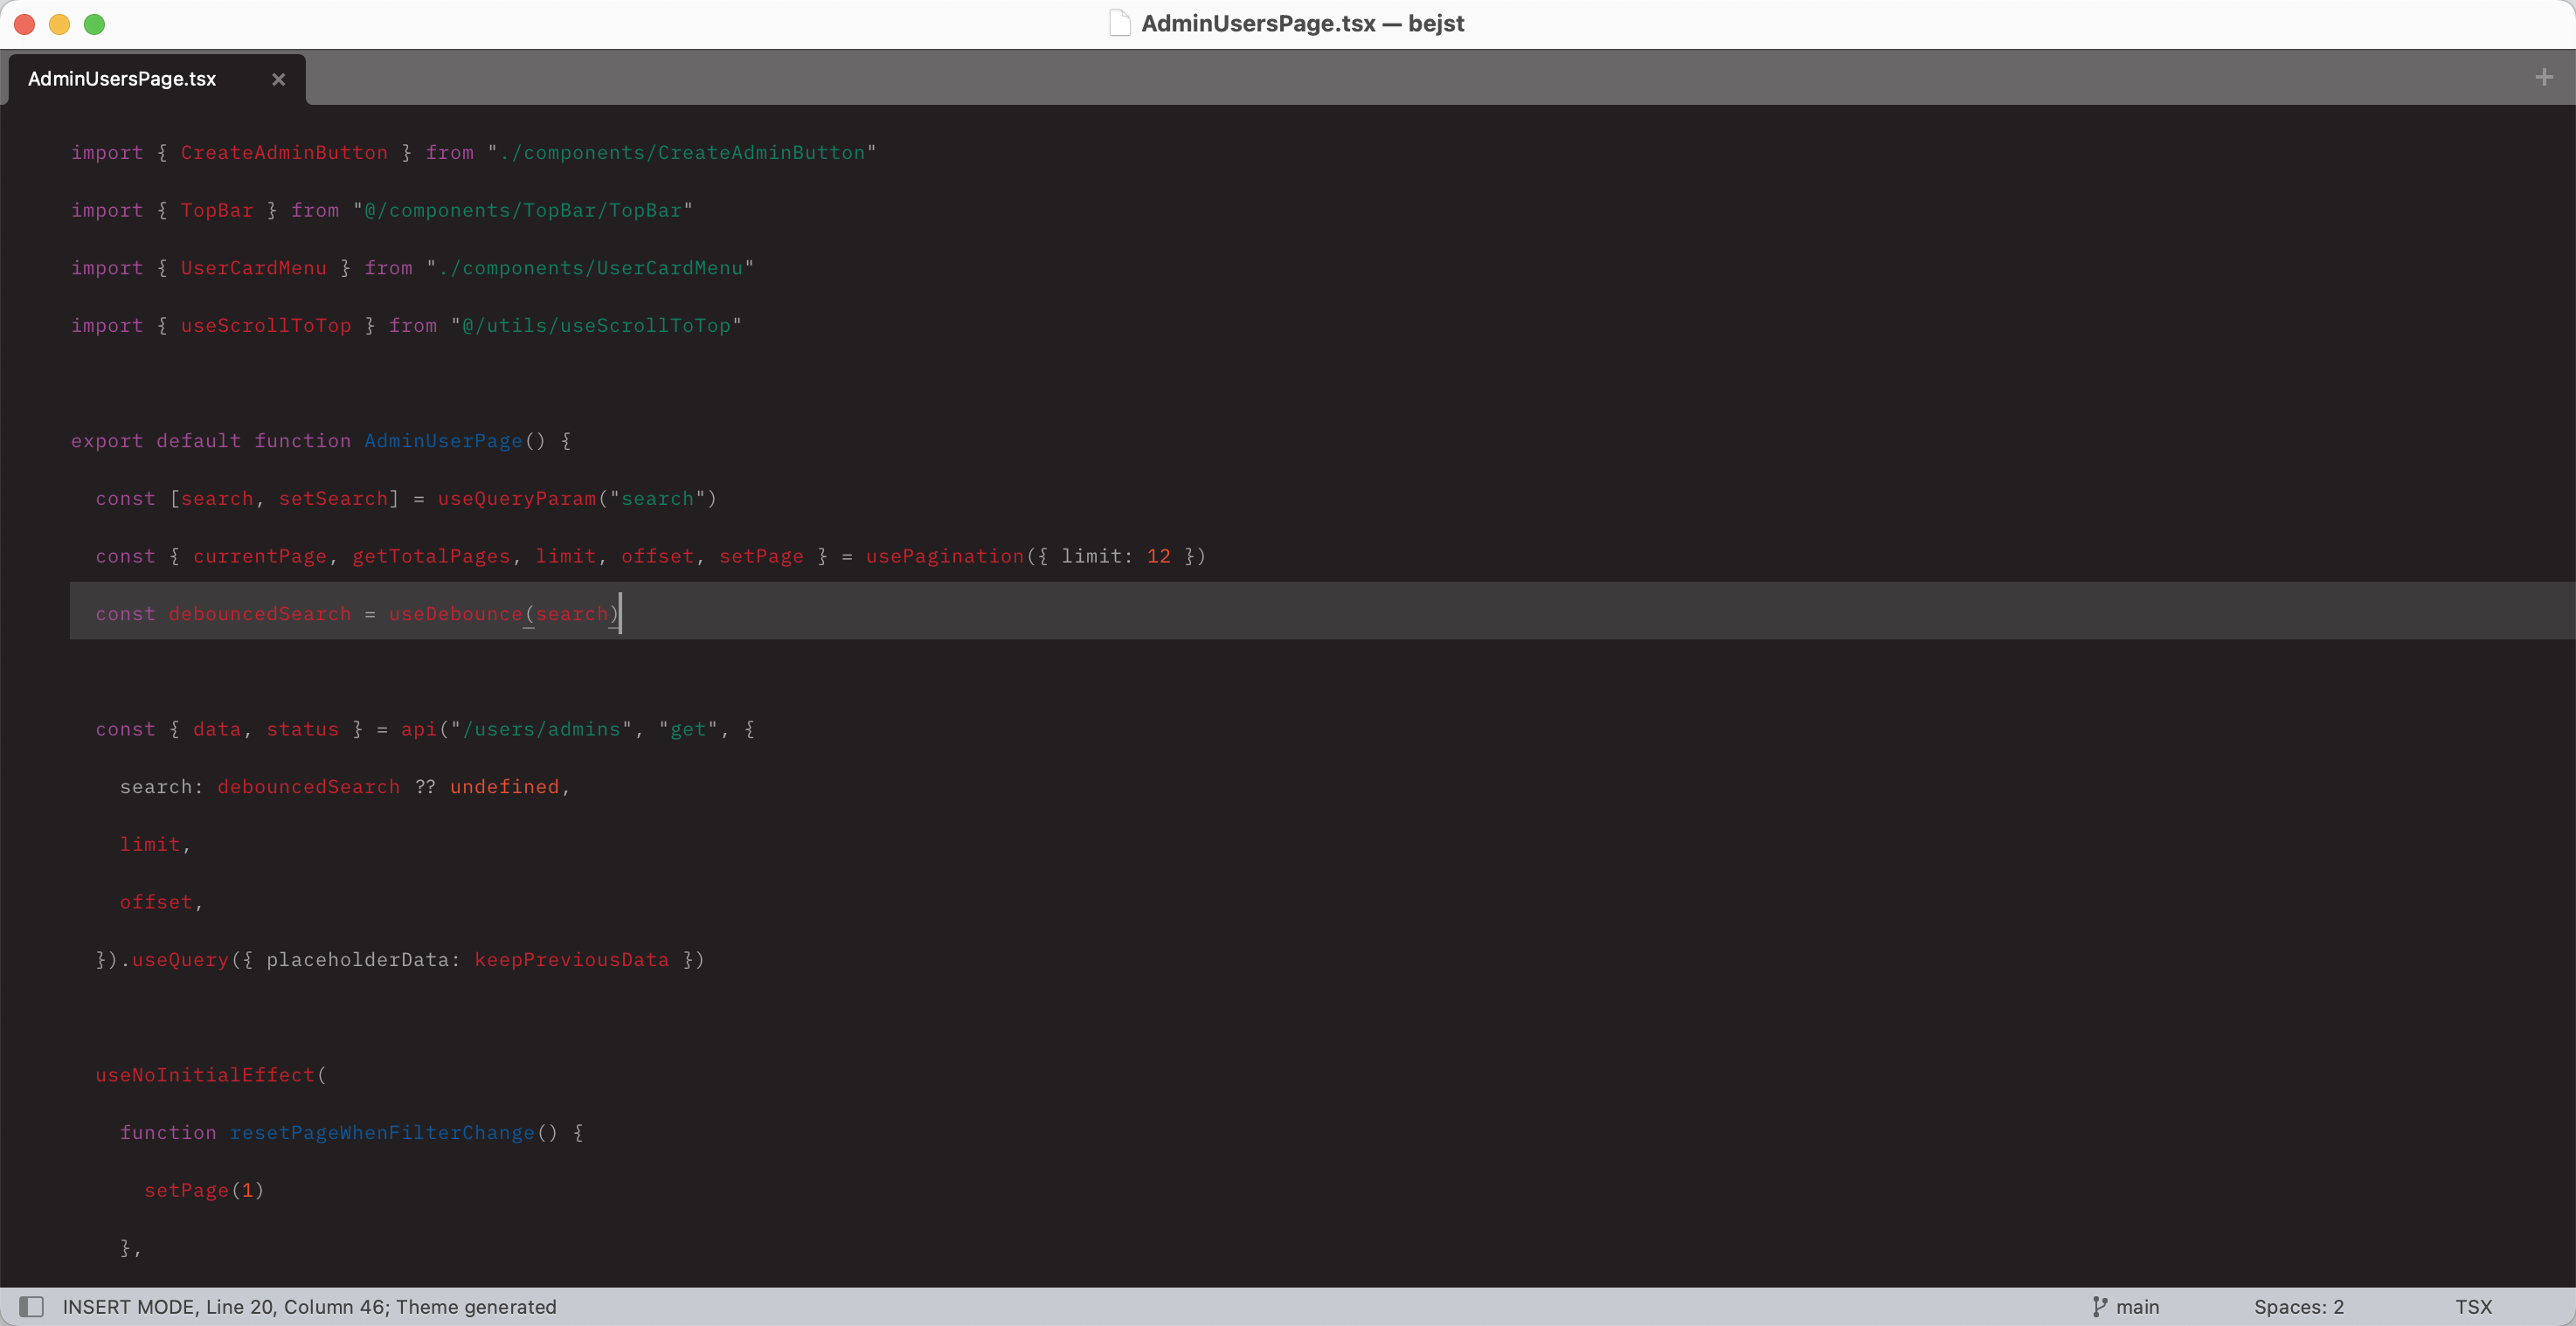Click the window title AdminUsersPage.tsx — bejst
Screen dimensions: 2576x1326
click(1302, 23)
